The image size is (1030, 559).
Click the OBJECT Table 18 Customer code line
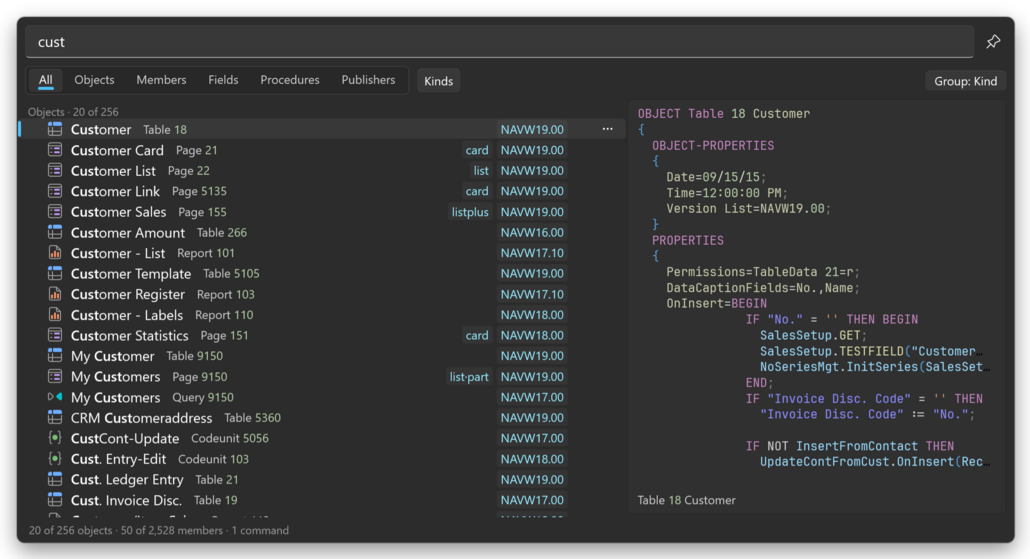click(x=724, y=114)
